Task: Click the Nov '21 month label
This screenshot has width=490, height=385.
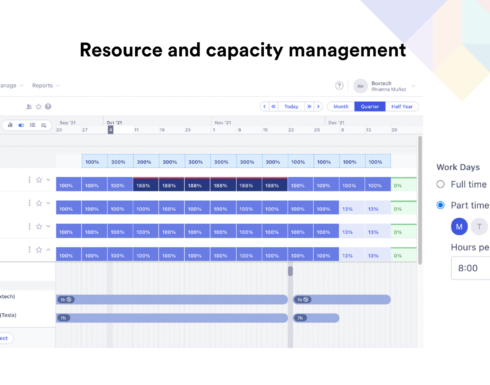Action: pyautogui.click(x=223, y=123)
